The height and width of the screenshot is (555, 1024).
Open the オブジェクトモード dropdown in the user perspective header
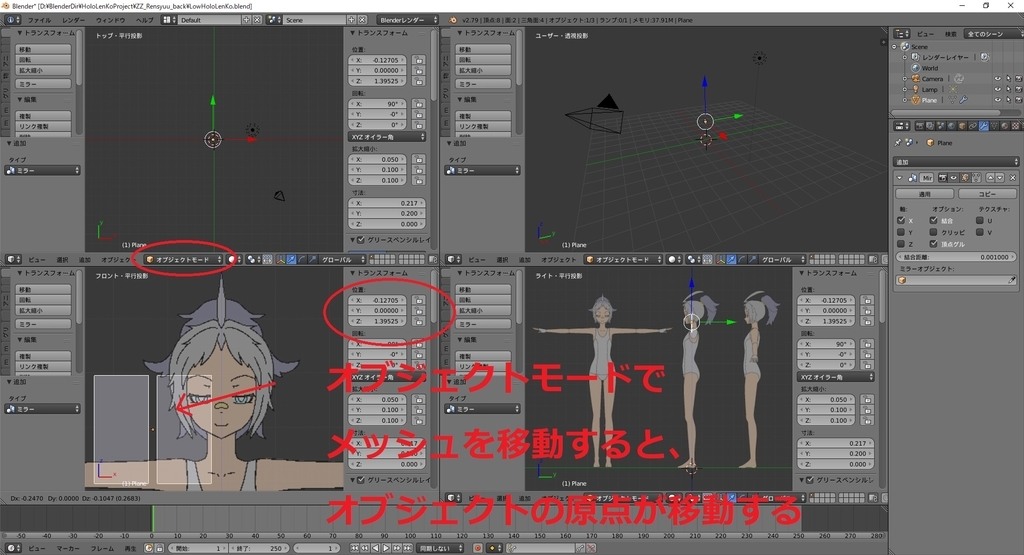tap(624, 260)
